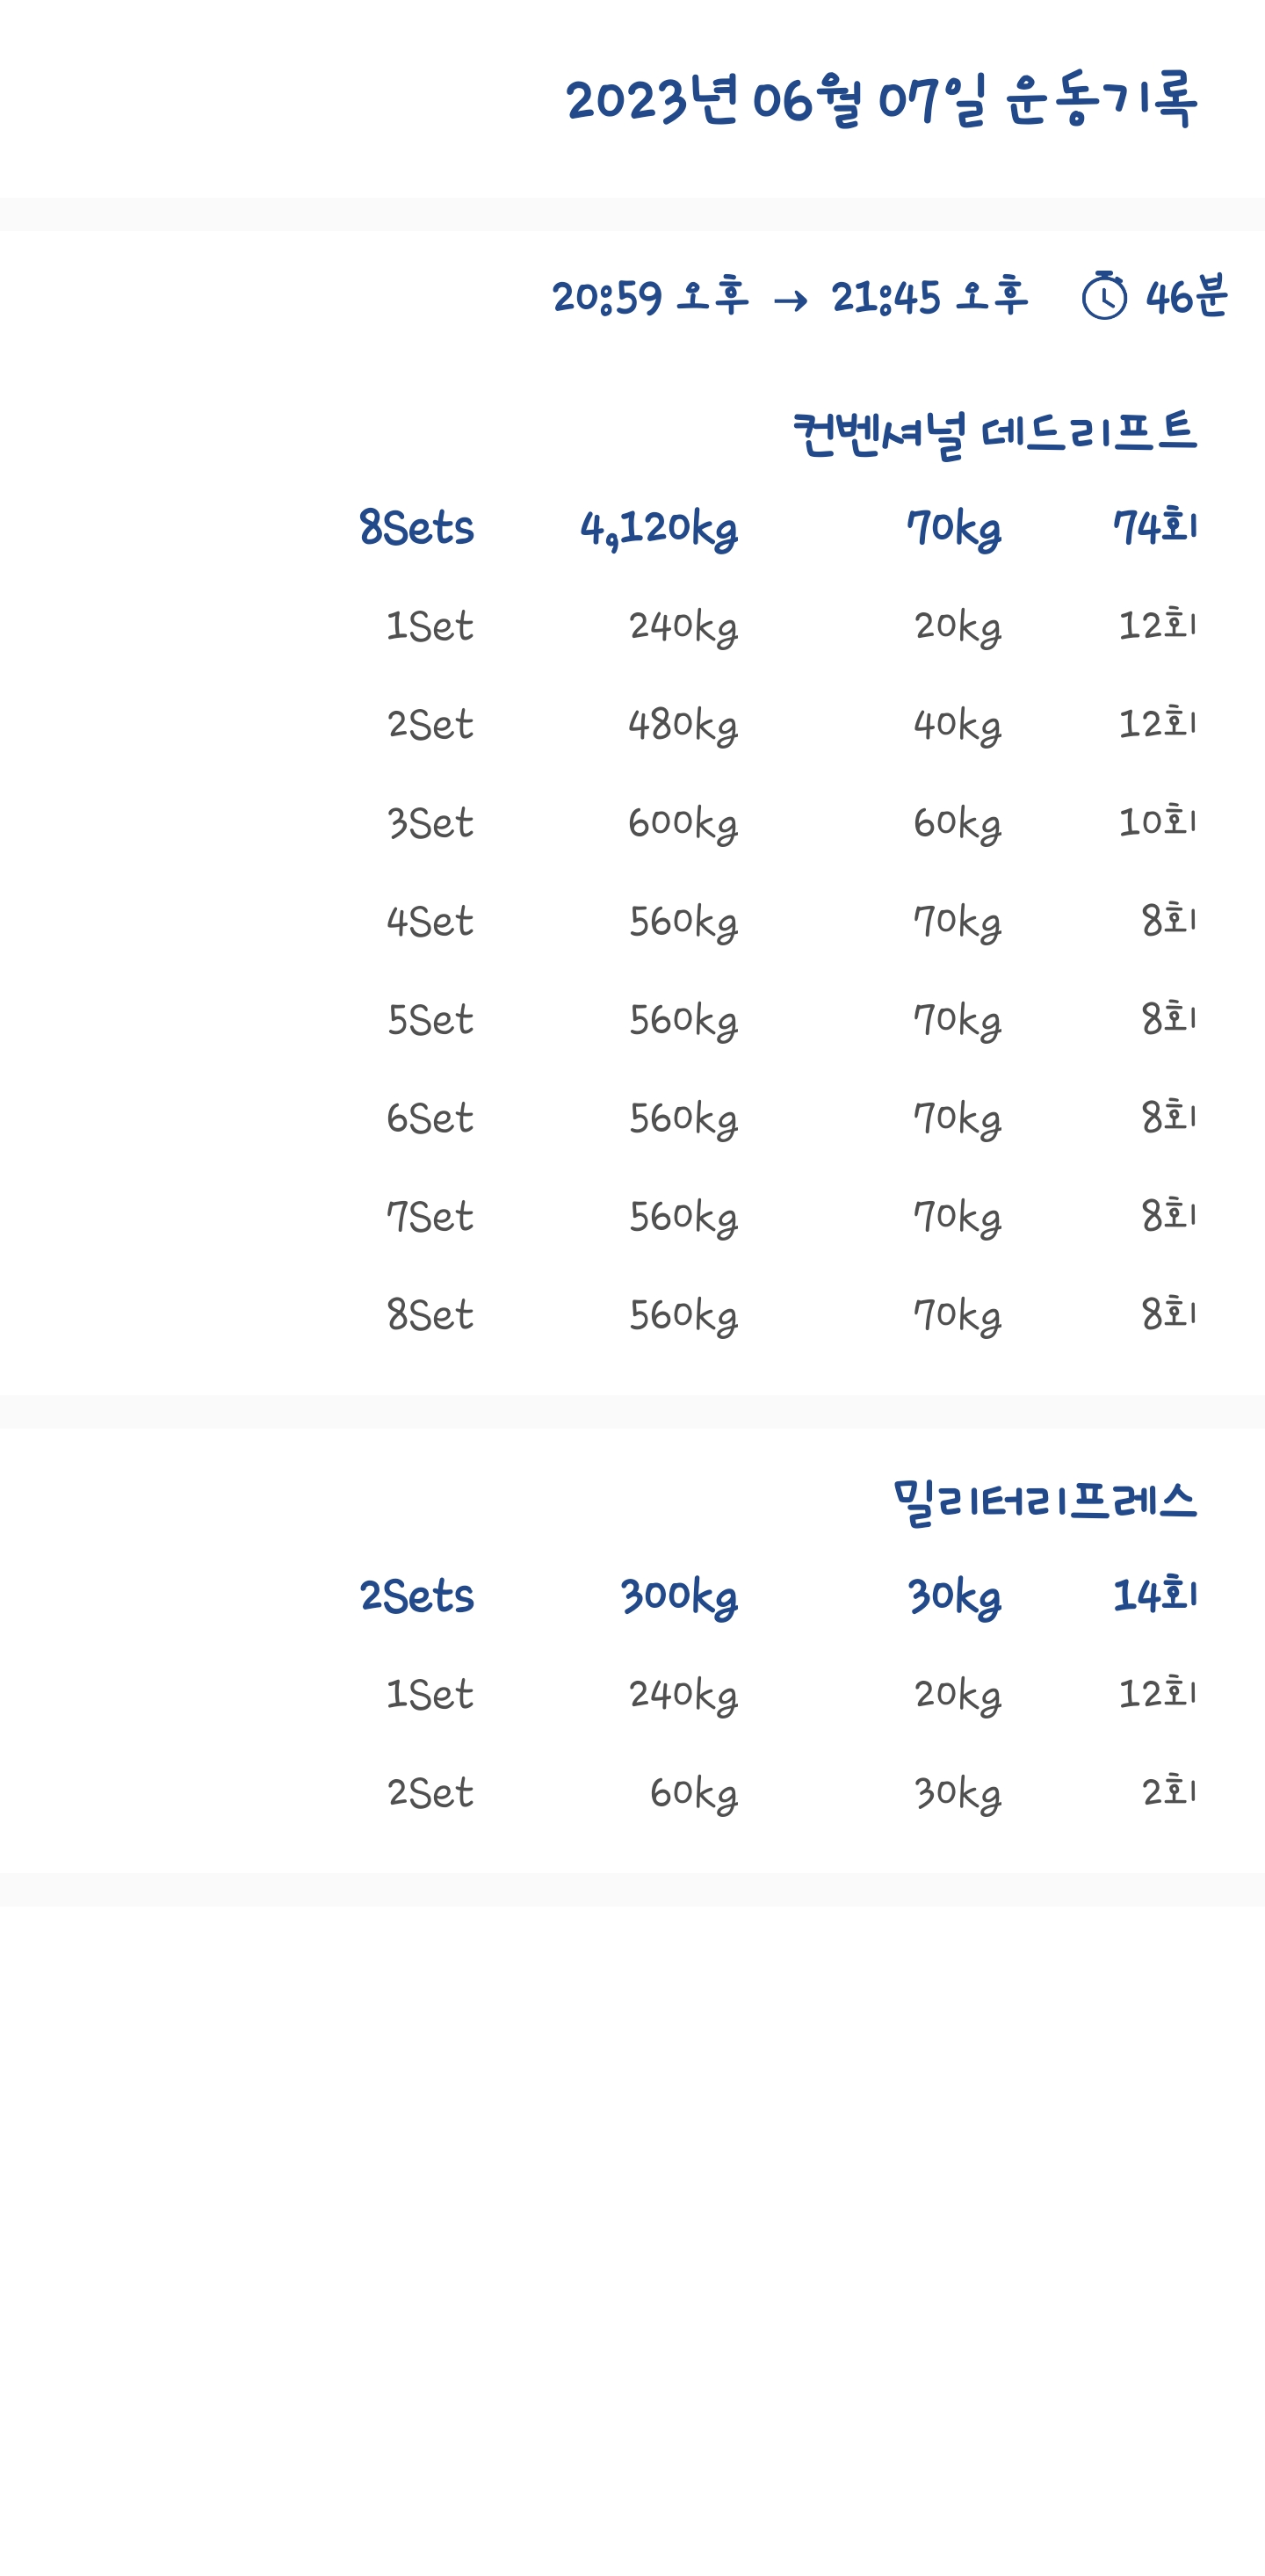Click the 7Set row label
Image resolution: width=1265 pixels, height=2576 pixels.
(430, 1217)
